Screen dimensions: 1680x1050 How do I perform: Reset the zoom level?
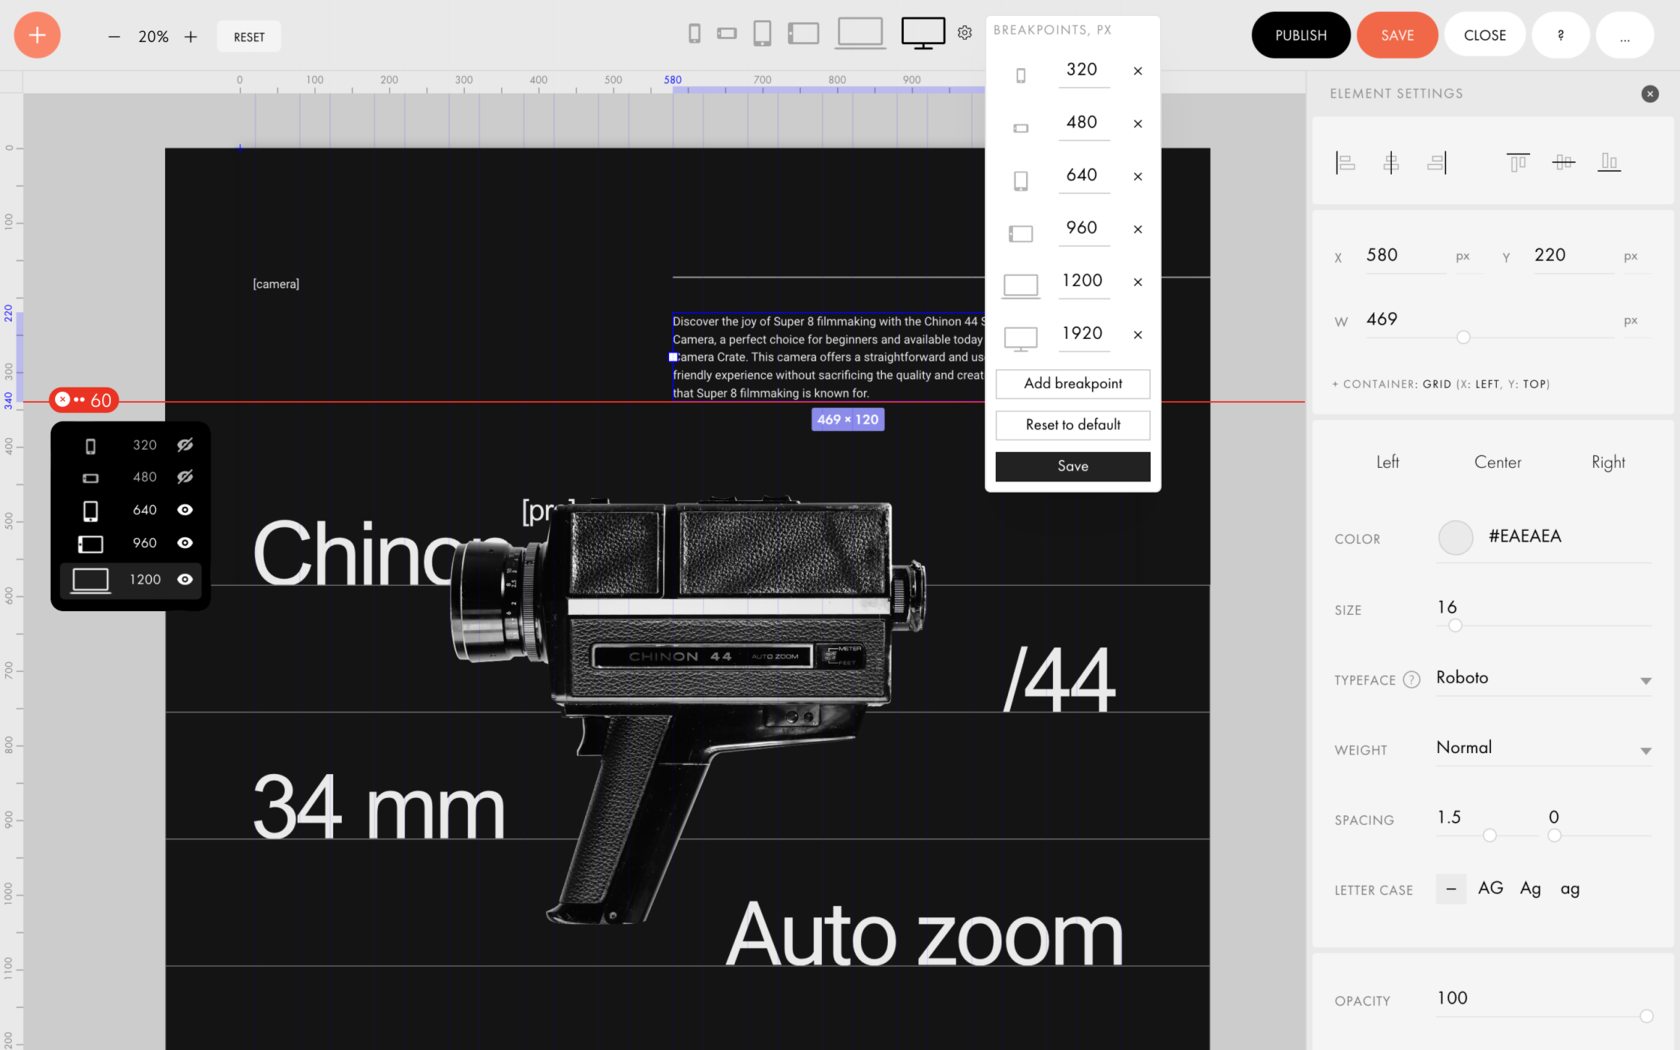click(249, 37)
